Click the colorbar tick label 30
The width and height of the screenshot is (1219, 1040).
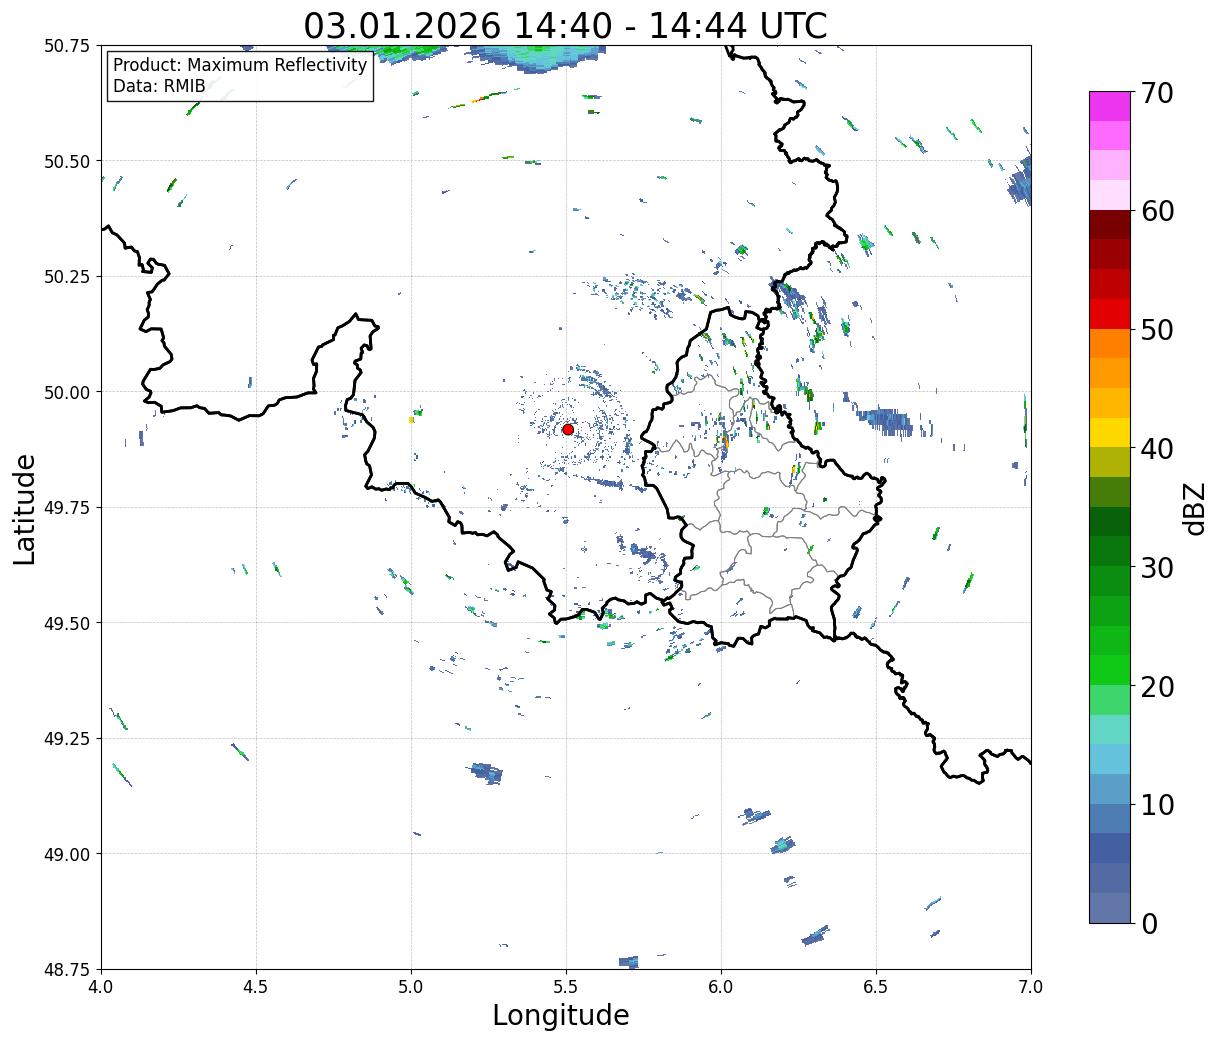click(1157, 568)
